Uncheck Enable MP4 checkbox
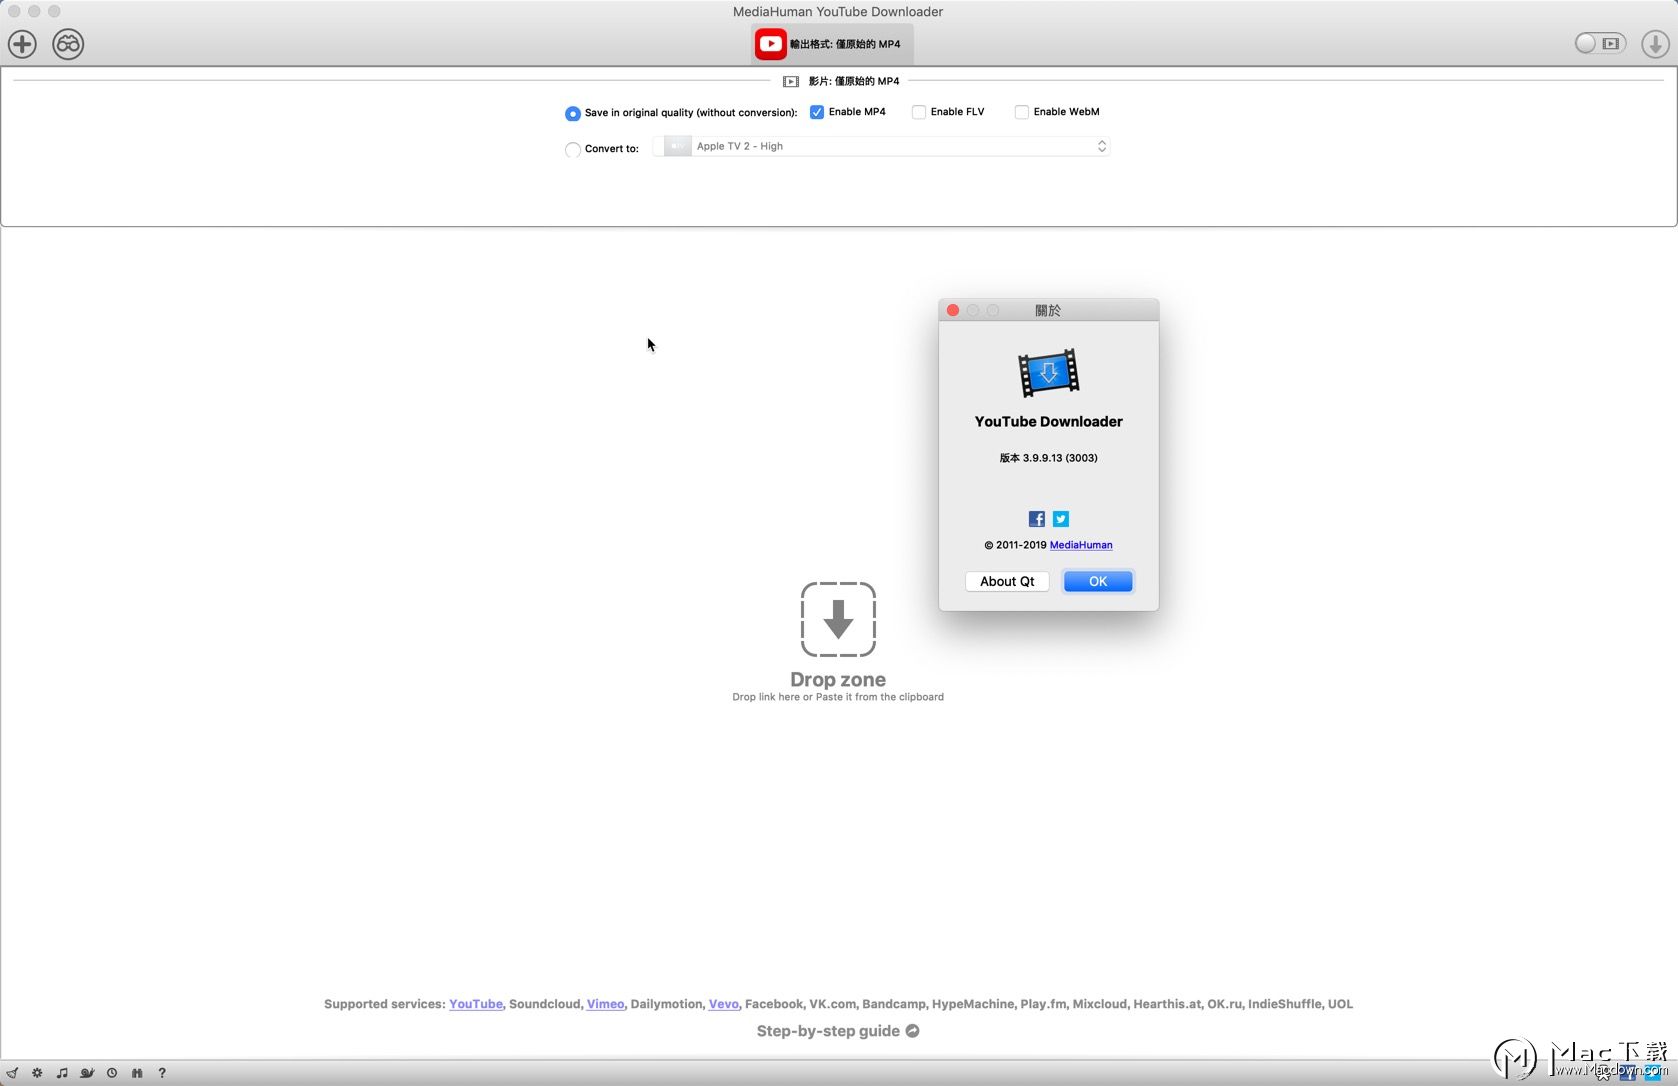 pos(817,112)
